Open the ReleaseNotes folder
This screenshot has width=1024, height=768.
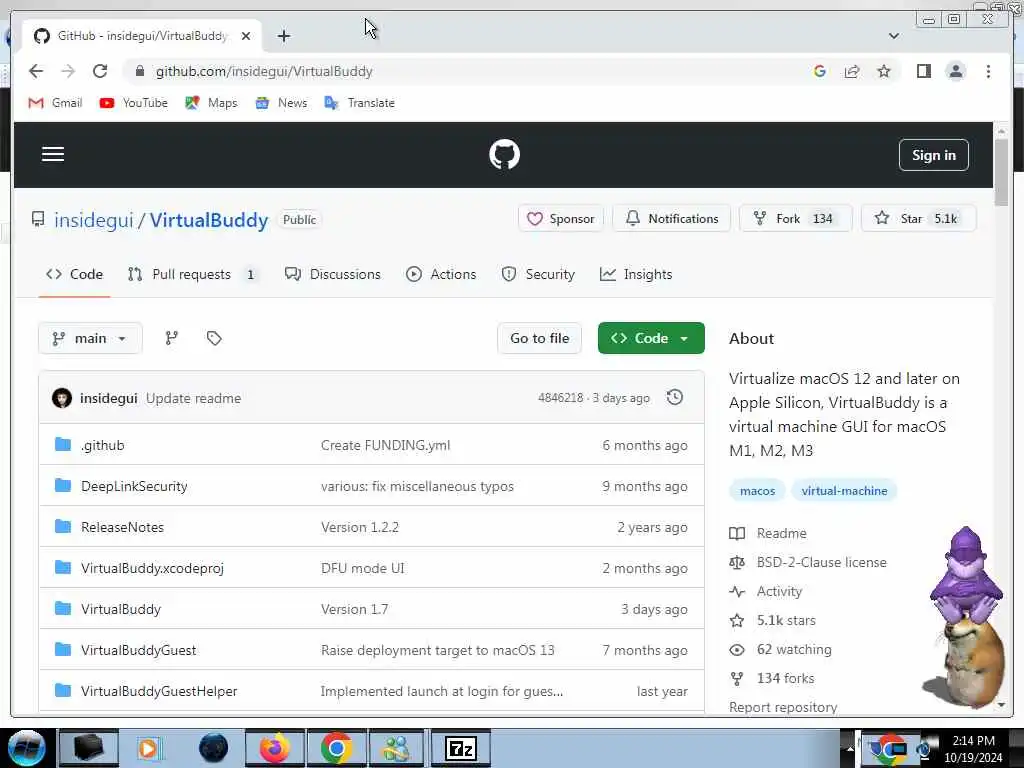tap(122, 527)
